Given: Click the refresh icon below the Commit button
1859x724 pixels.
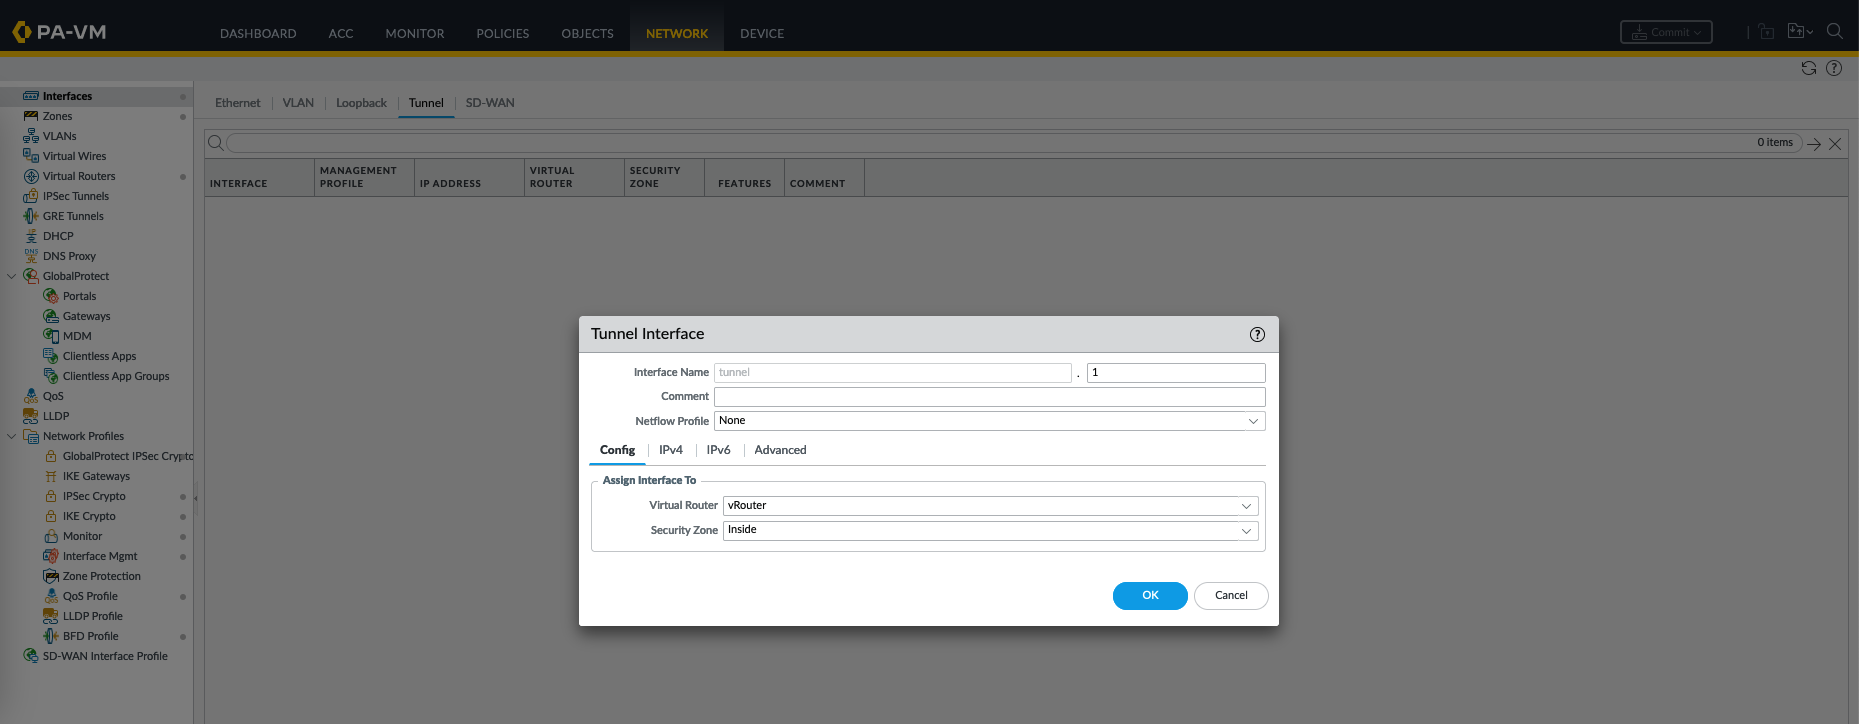Looking at the screenshot, I should 1808,68.
